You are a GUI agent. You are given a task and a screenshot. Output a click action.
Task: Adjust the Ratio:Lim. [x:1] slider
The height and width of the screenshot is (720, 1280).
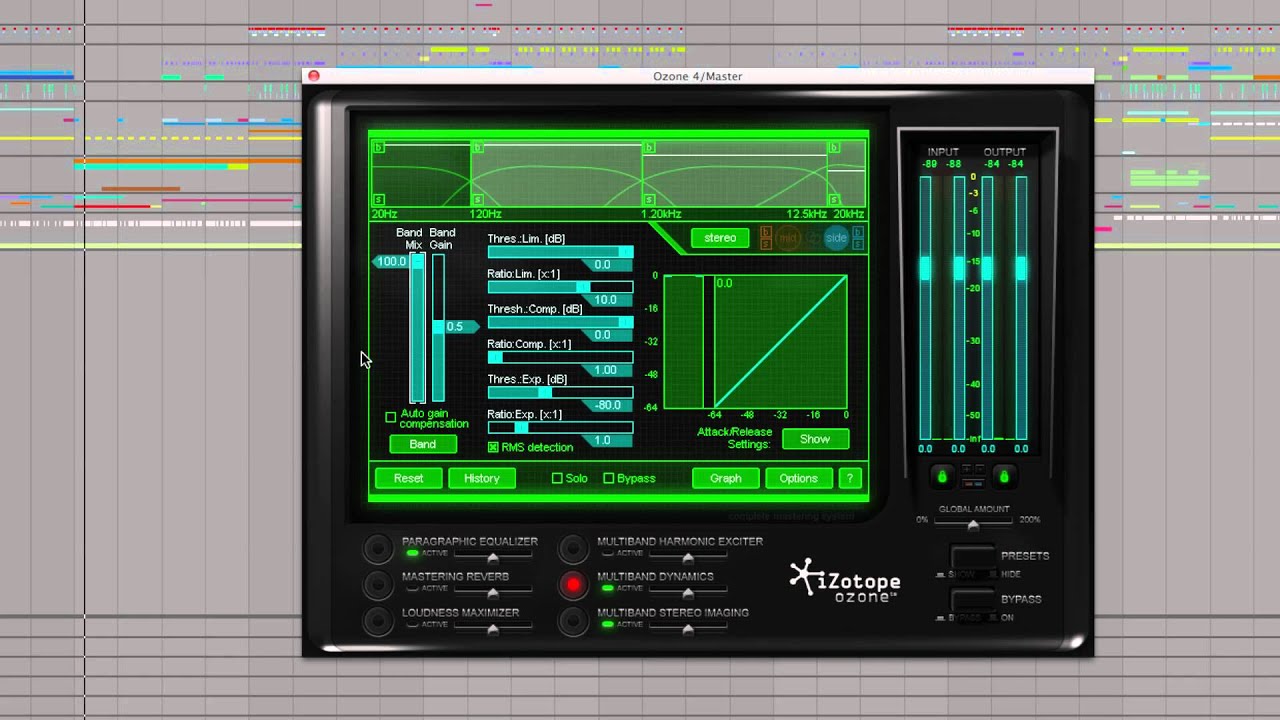coord(560,287)
